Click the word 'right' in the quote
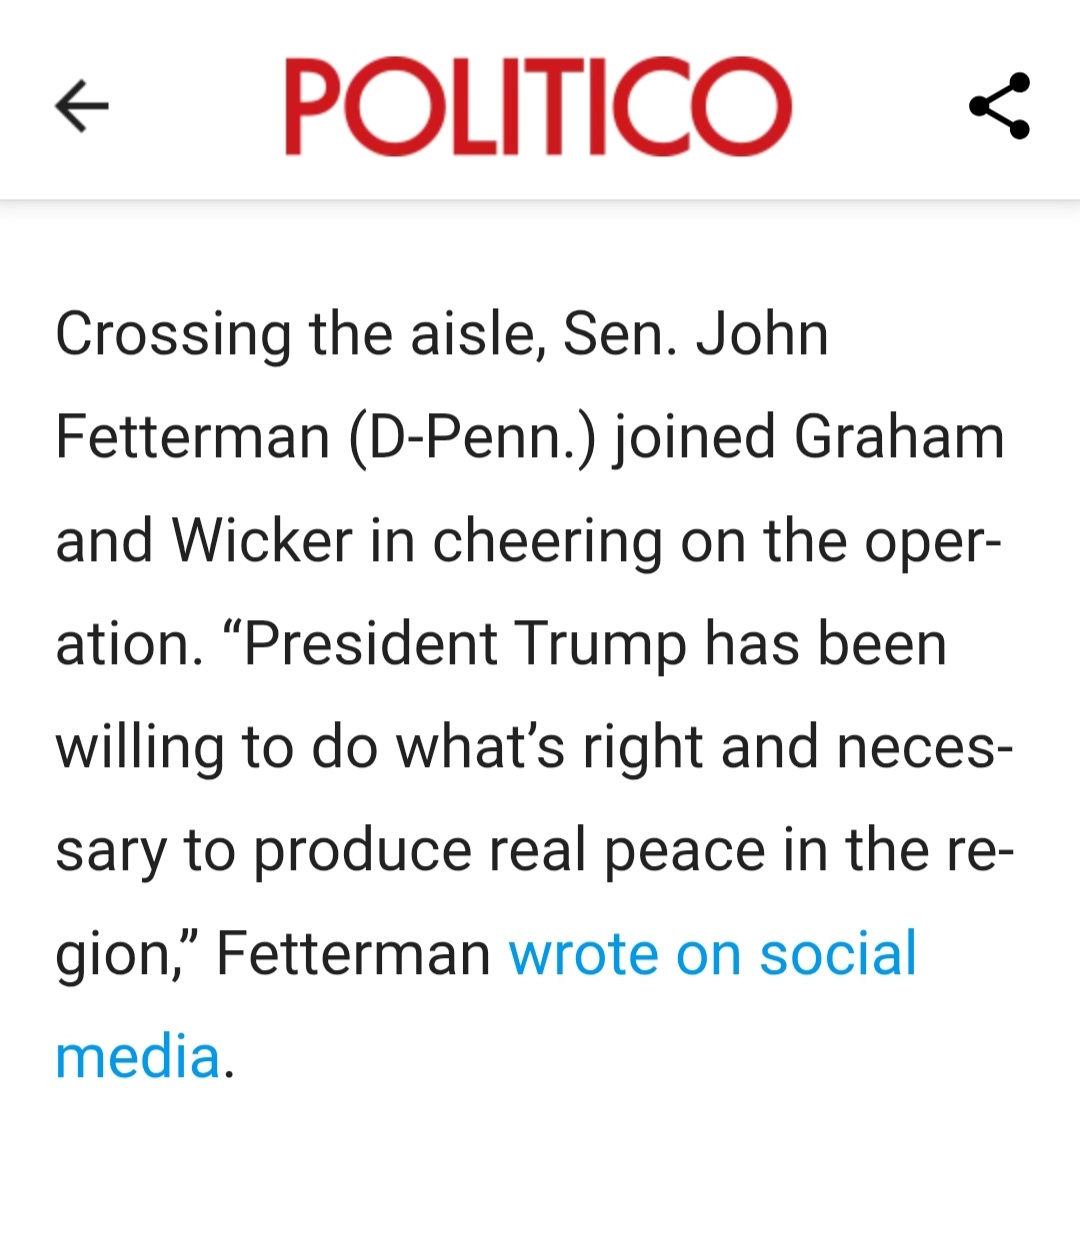The height and width of the screenshot is (1250, 1080). (x=643, y=749)
